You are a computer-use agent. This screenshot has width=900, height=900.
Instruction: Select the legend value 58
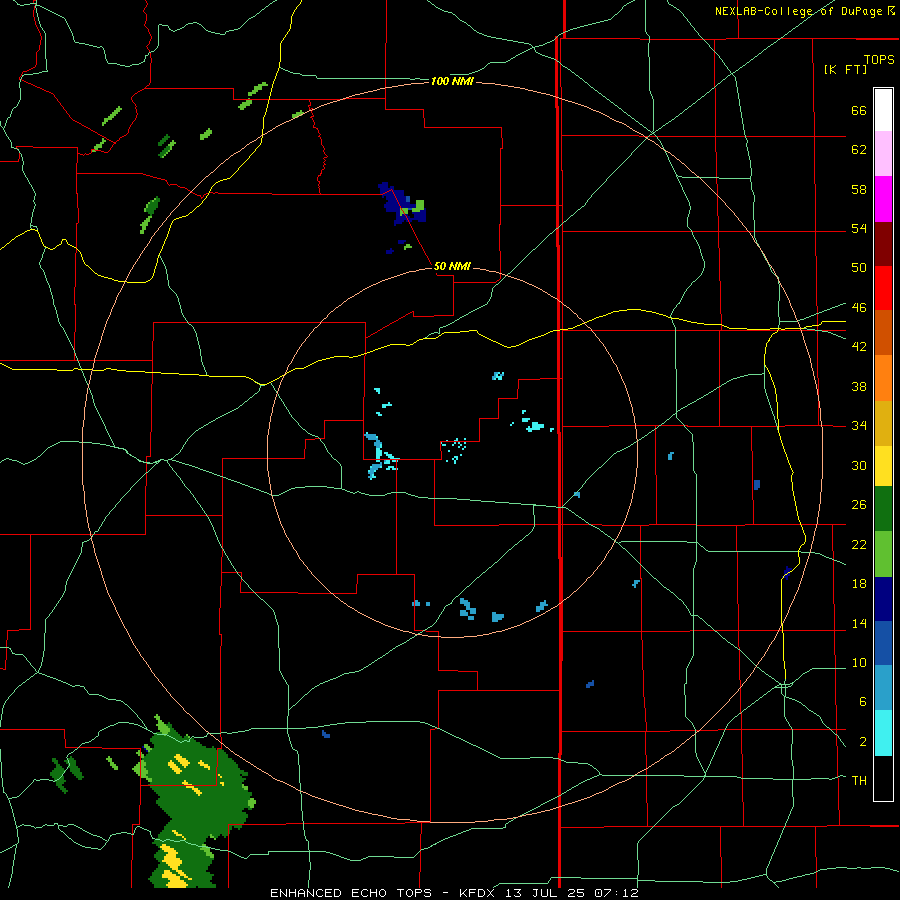click(859, 189)
